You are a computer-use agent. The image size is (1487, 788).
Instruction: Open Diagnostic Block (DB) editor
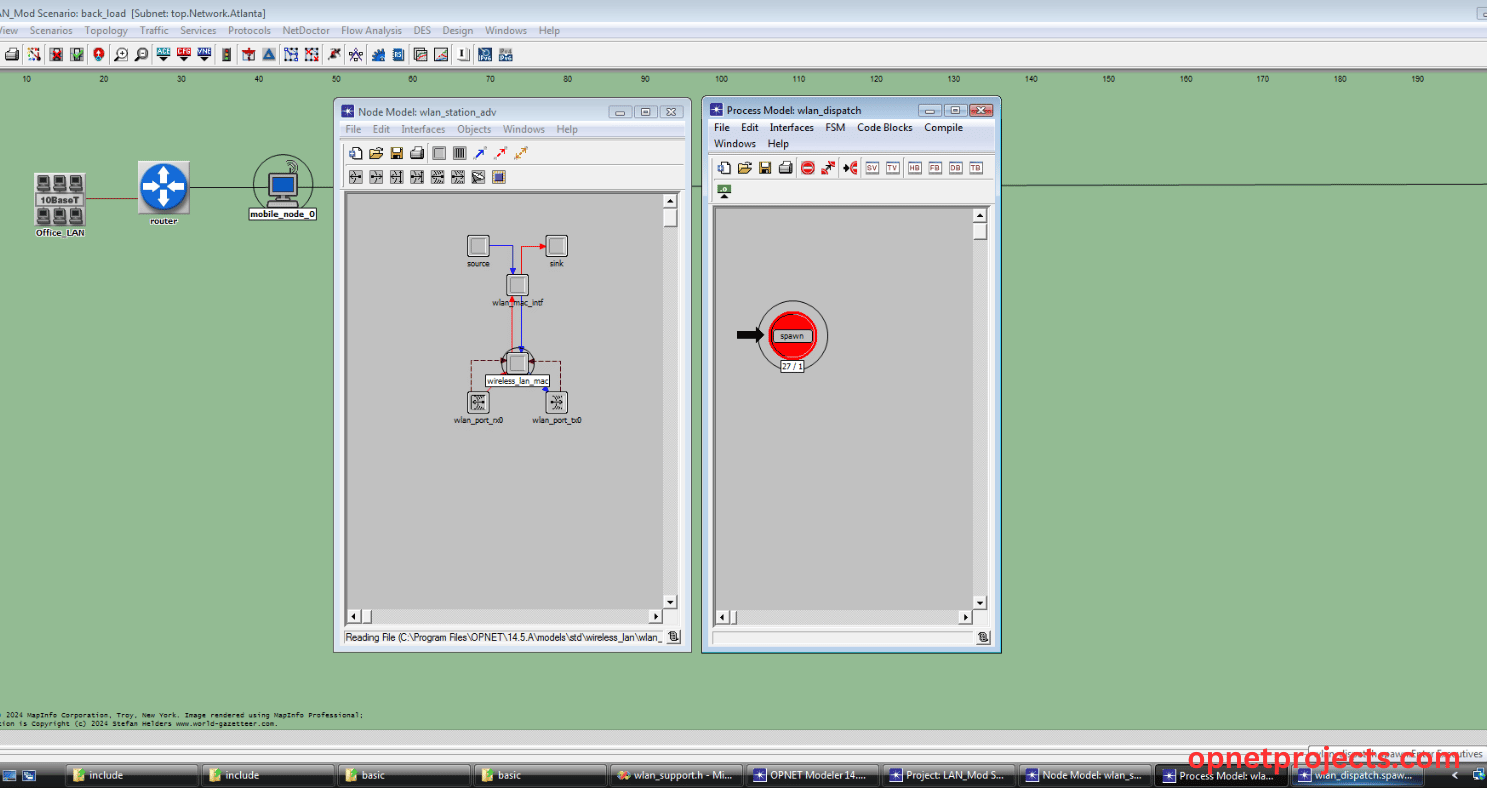(955, 168)
